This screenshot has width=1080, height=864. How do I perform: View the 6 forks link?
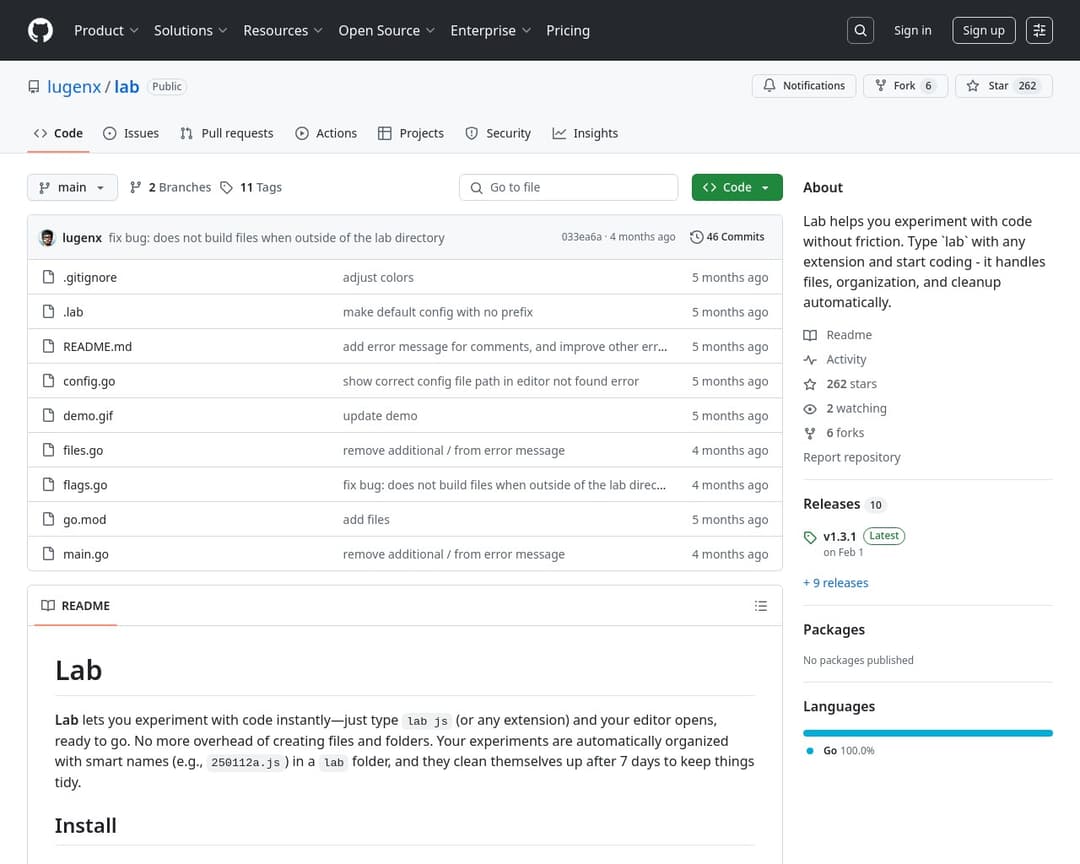[833, 433]
